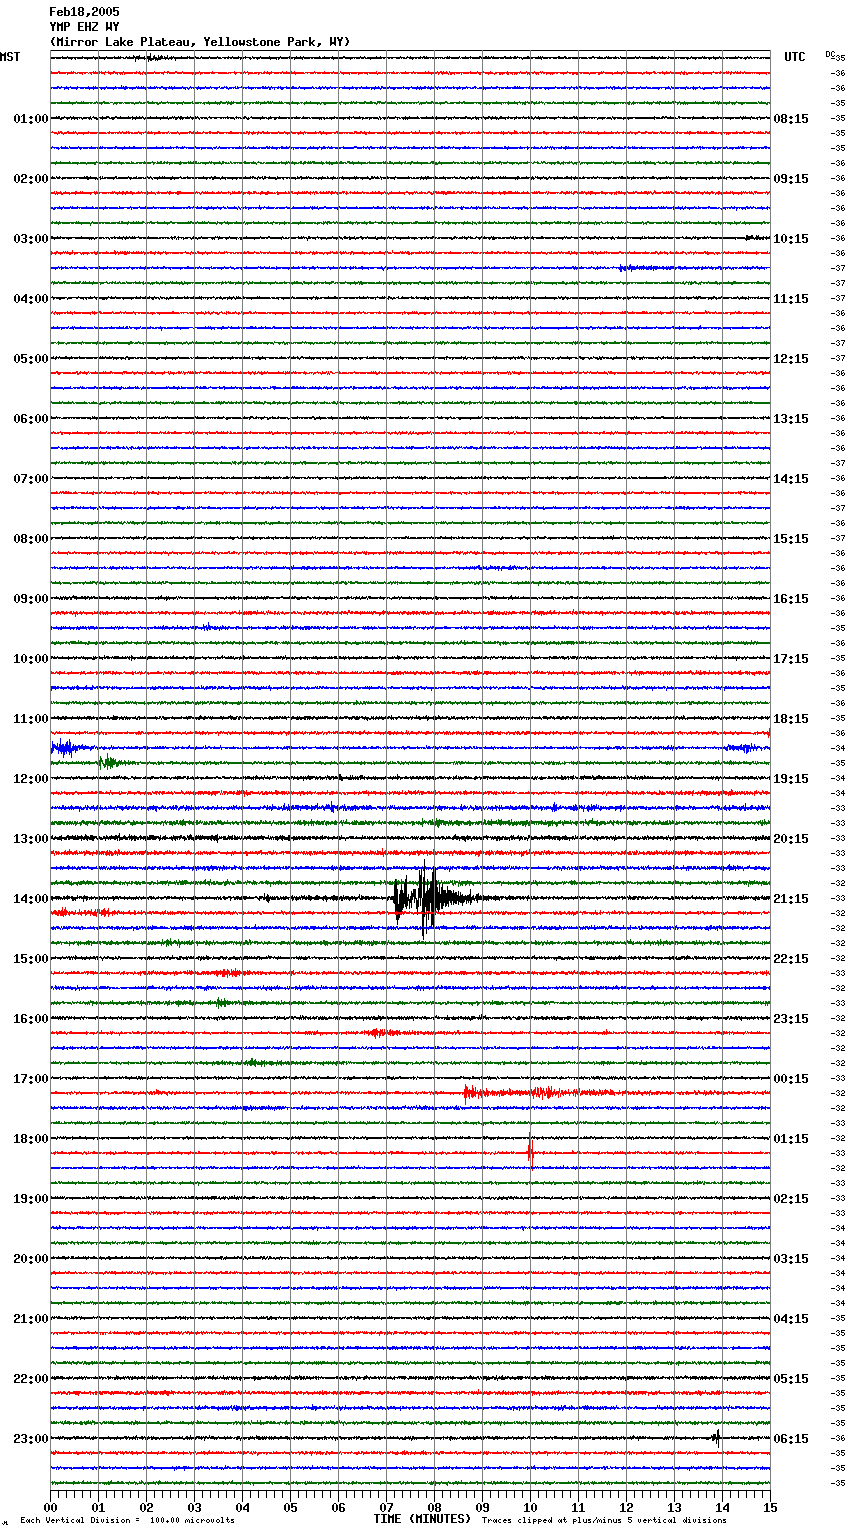Click the 01:00 MST row label
The image size is (850, 1534).
click(31, 119)
